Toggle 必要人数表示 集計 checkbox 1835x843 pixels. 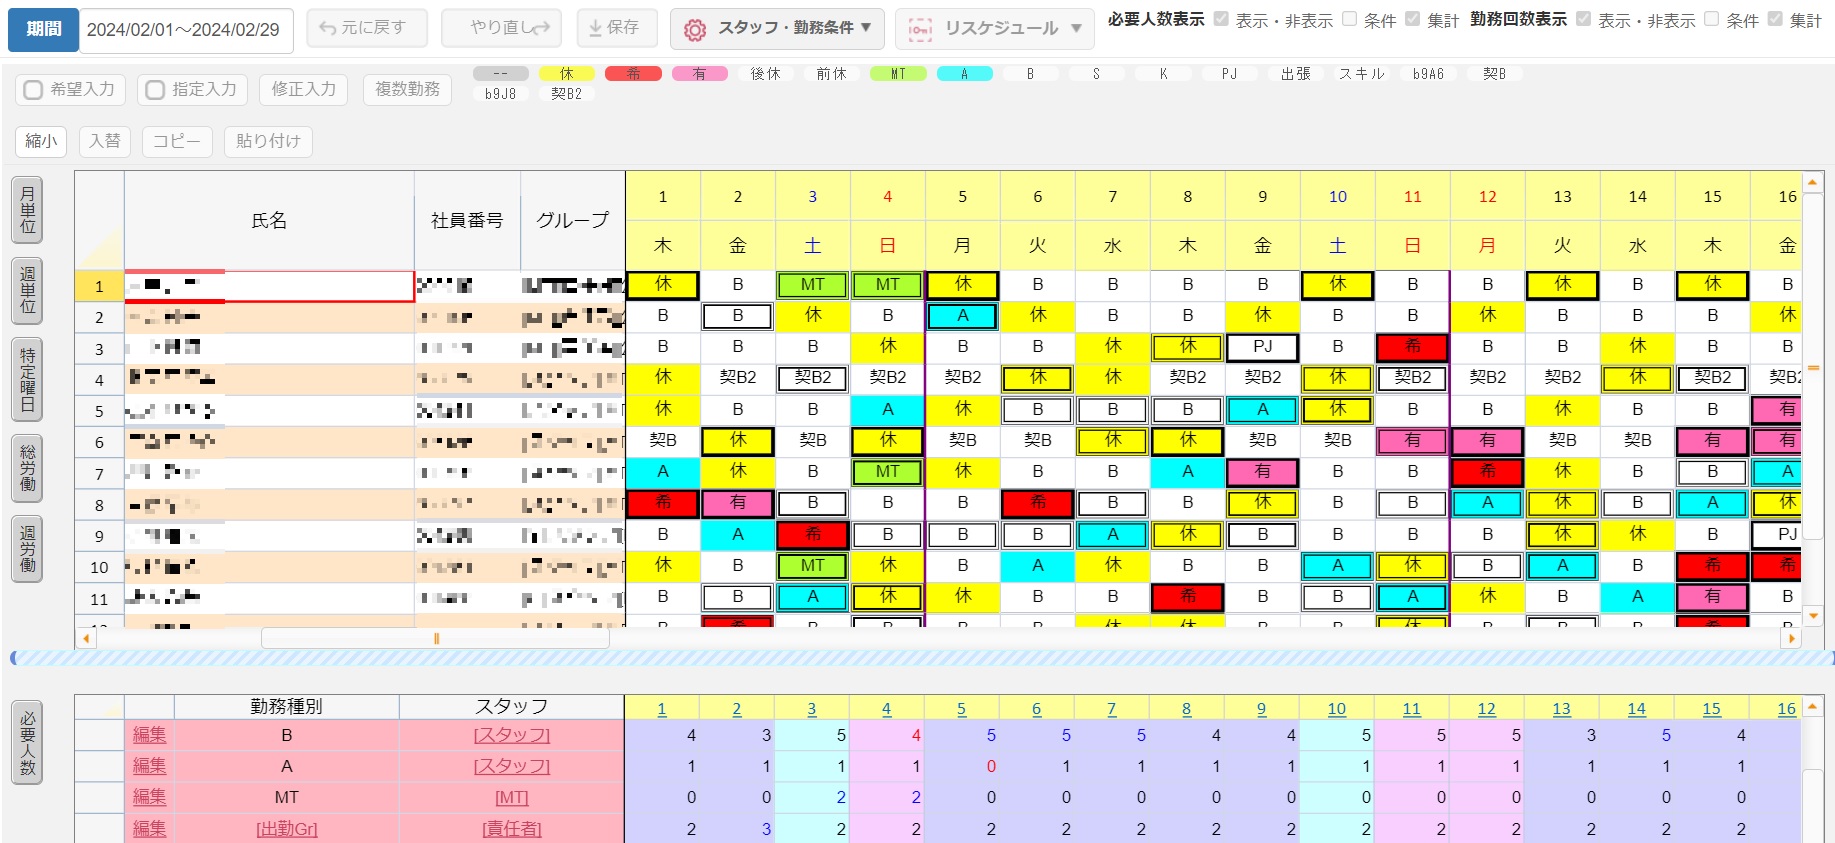click(x=1412, y=19)
